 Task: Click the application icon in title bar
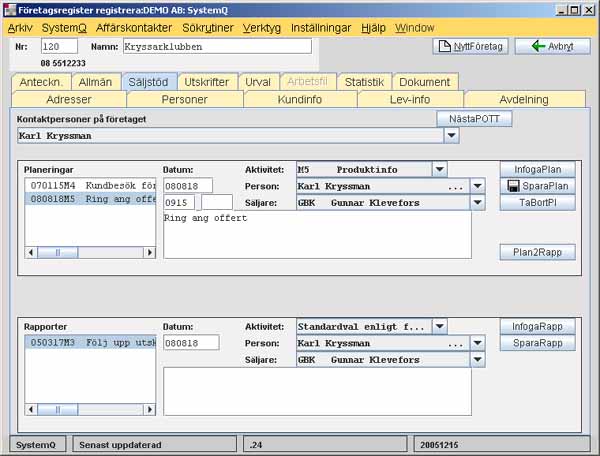pyautogui.click(x=11, y=10)
